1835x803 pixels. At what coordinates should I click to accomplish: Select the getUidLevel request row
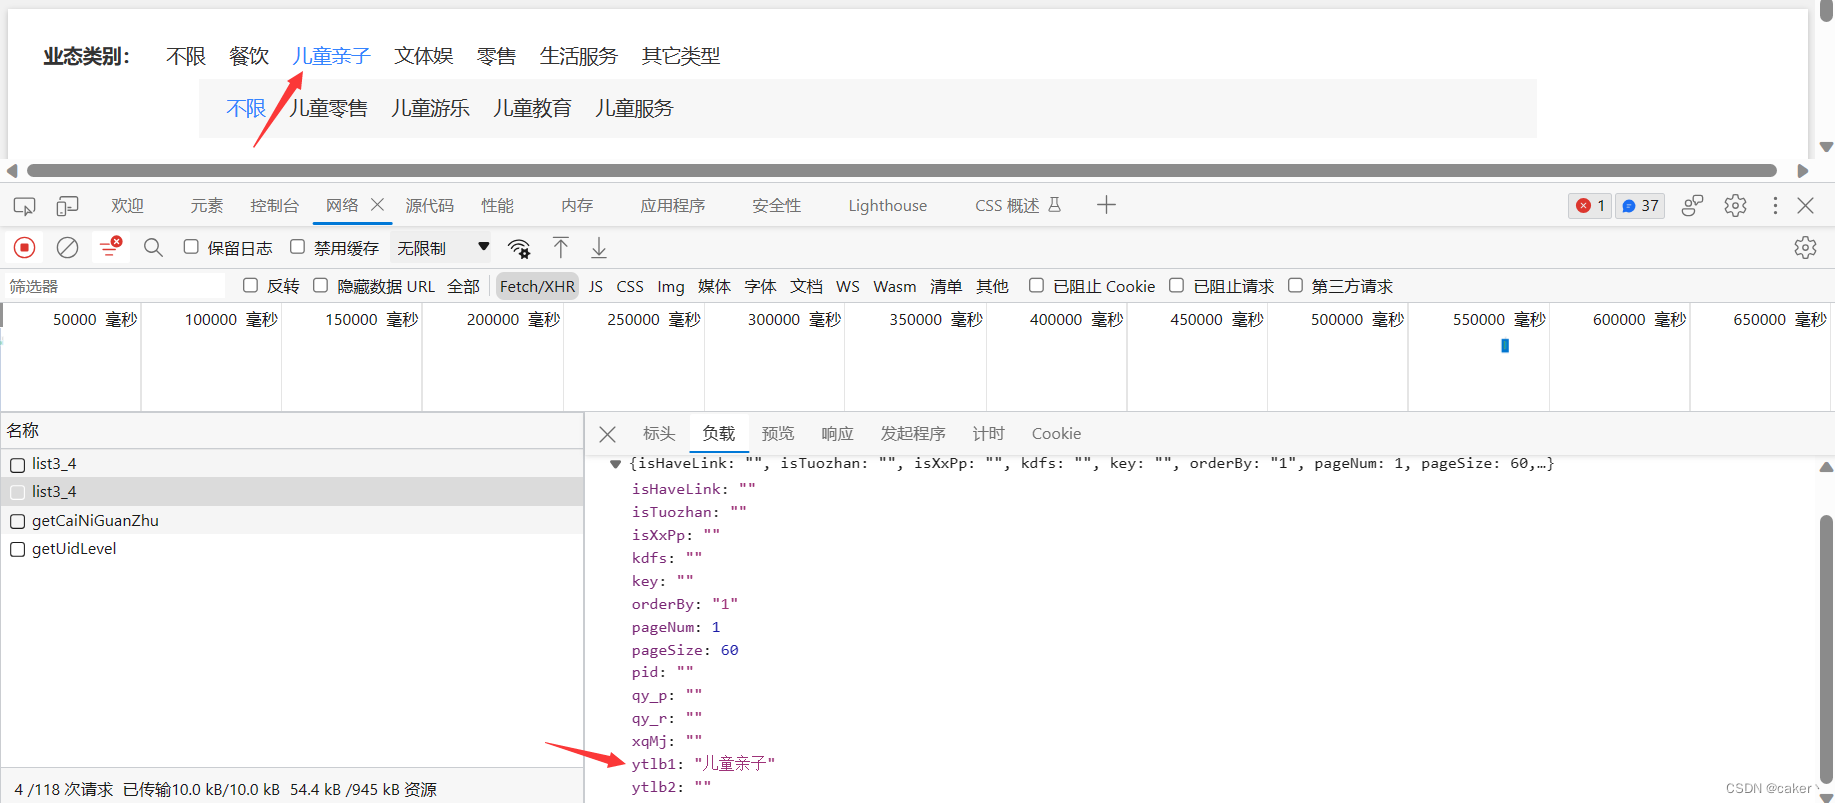click(292, 549)
